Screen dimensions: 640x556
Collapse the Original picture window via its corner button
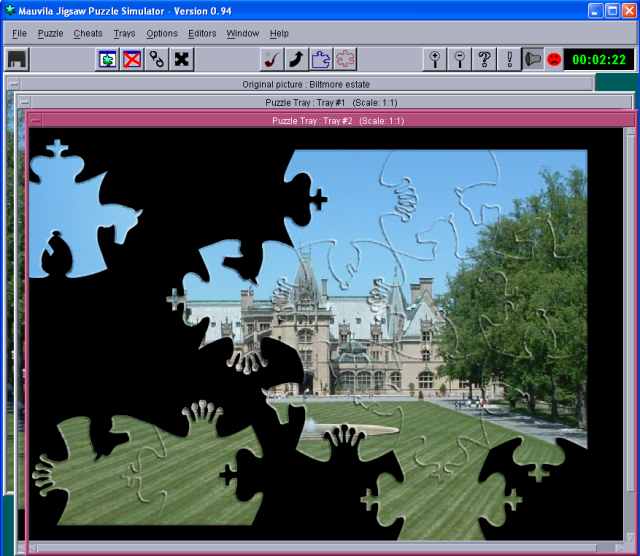pos(13,85)
